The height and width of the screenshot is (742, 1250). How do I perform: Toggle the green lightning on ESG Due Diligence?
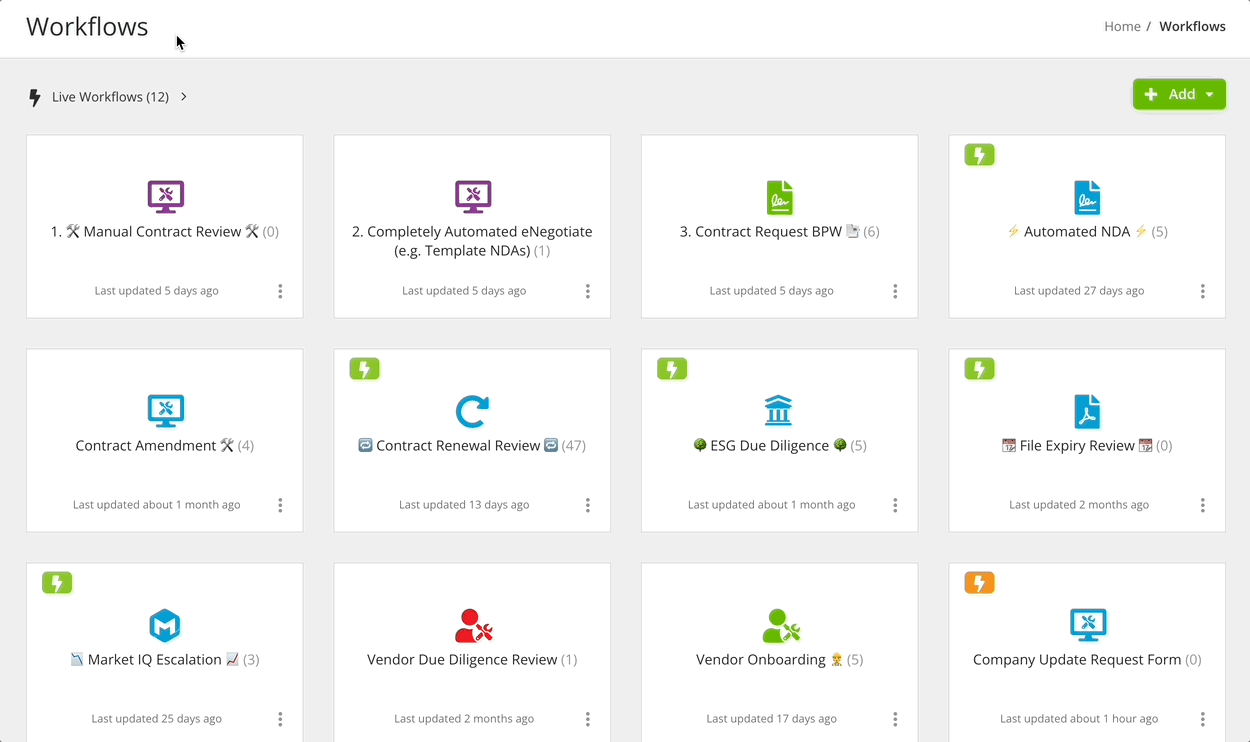pyautogui.click(x=672, y=368)
